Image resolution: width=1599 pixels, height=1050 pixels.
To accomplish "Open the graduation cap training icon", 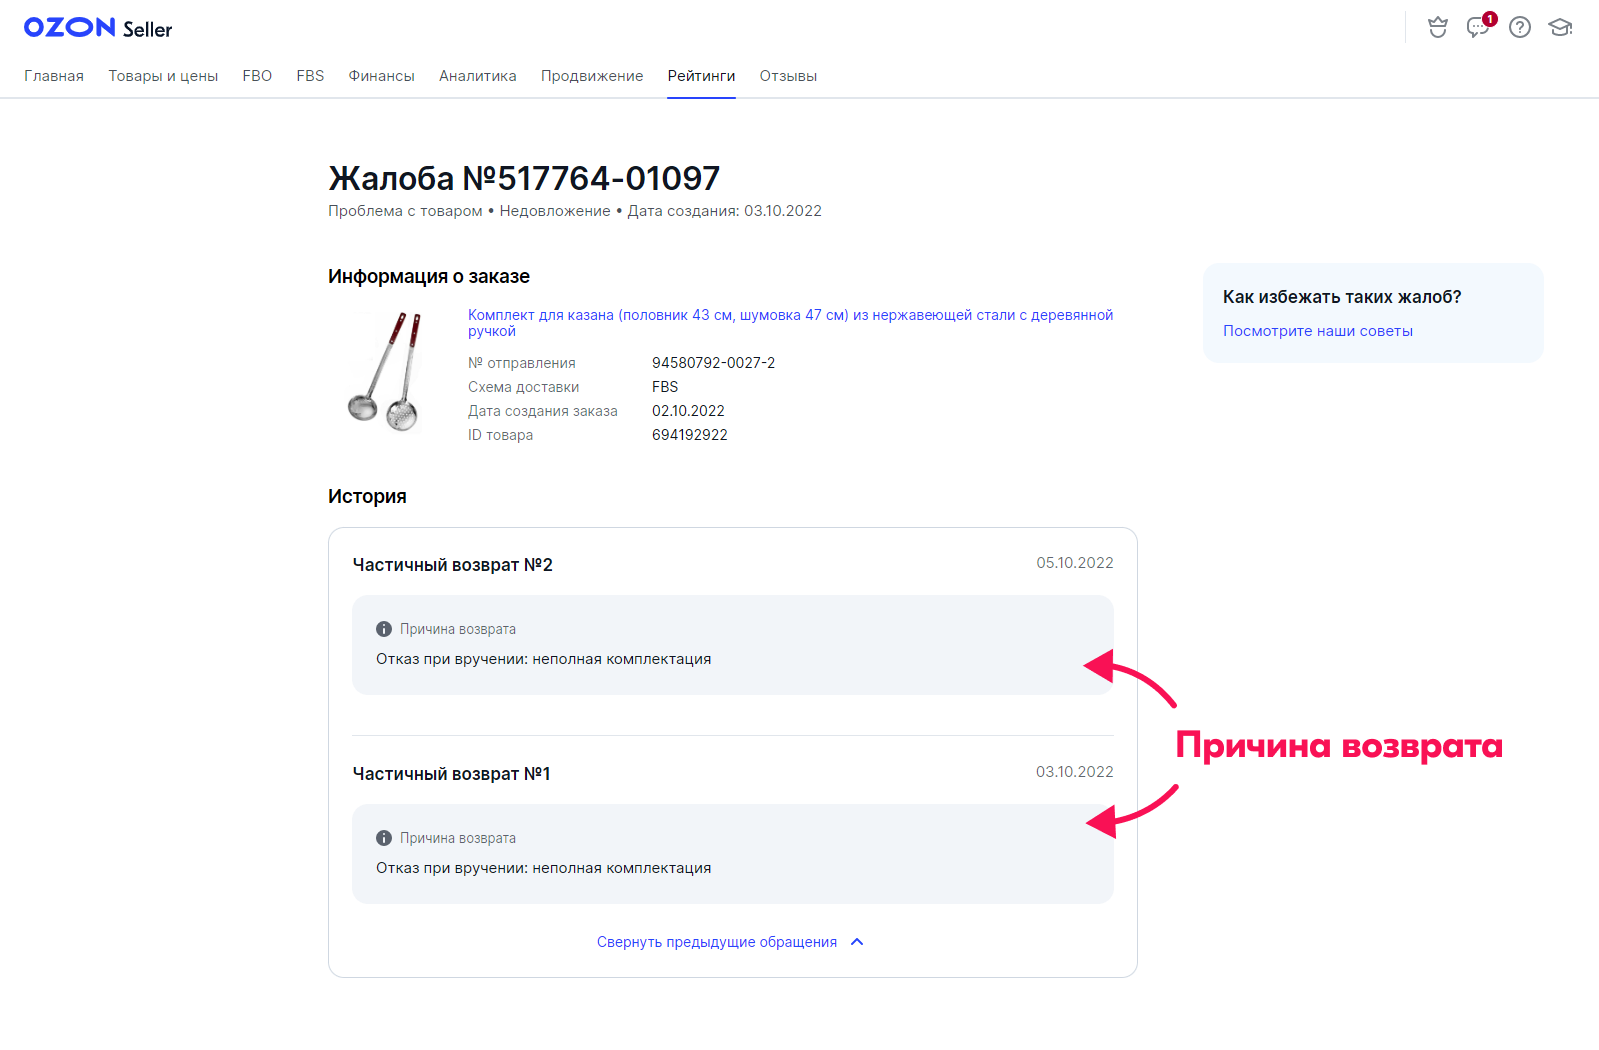I will 1560,28.
